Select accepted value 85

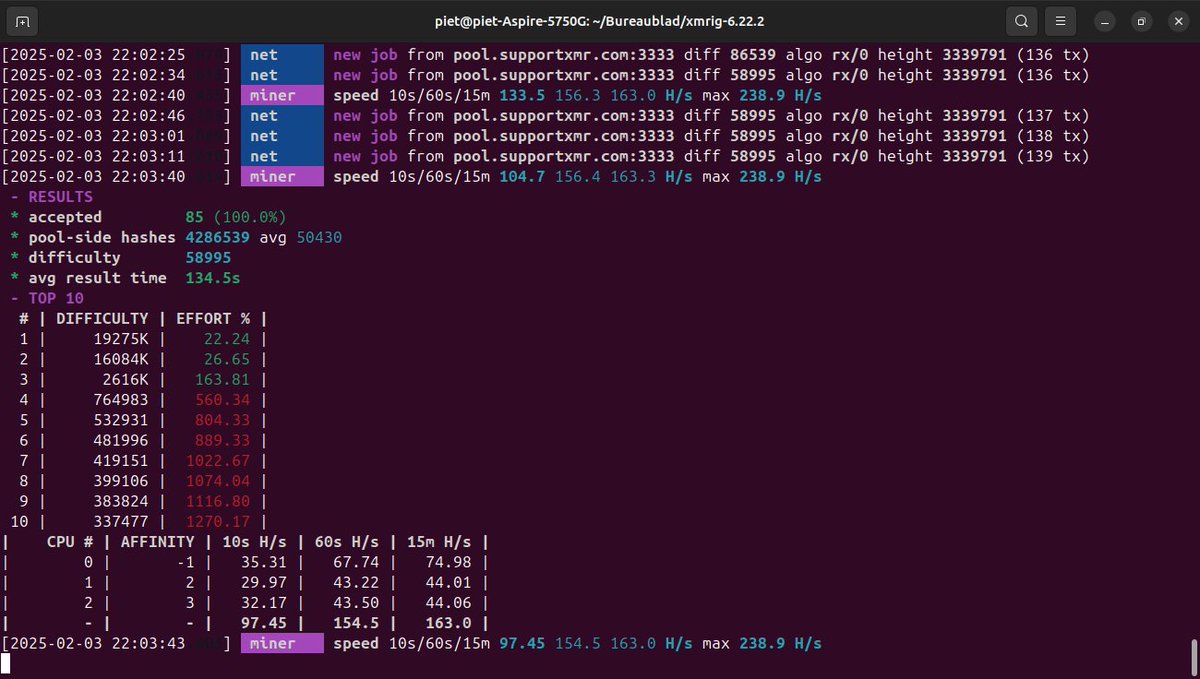pos(195,217)
